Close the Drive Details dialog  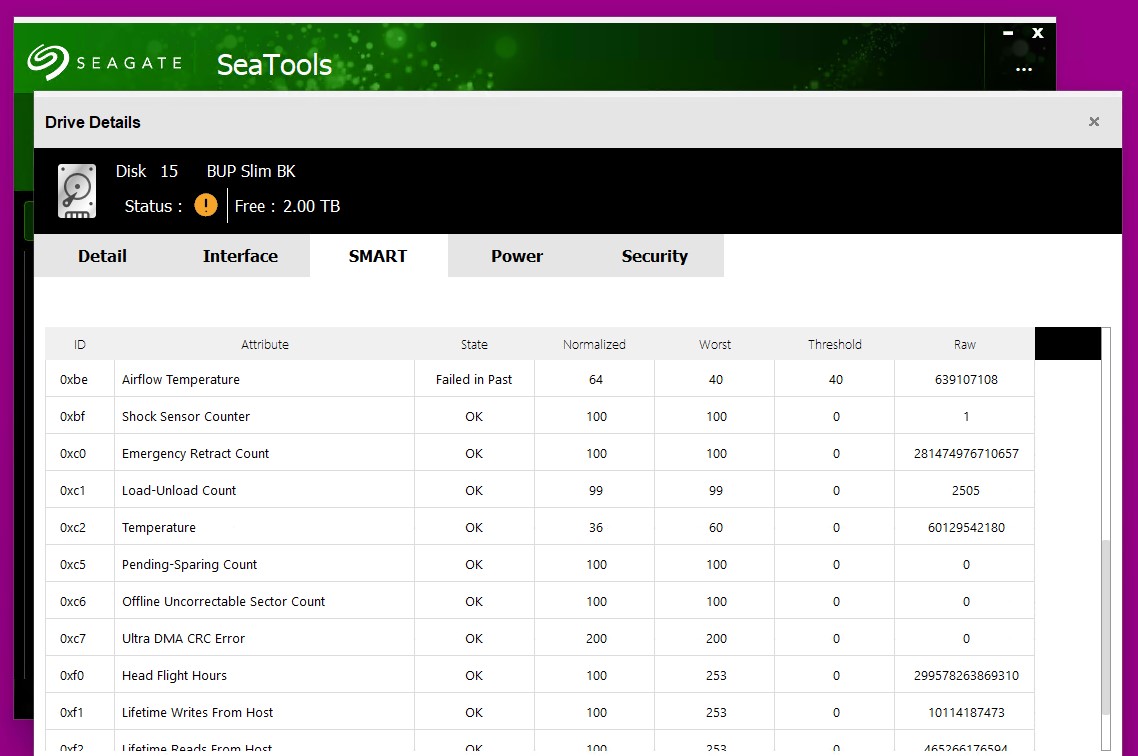(x=1093, y=122)
